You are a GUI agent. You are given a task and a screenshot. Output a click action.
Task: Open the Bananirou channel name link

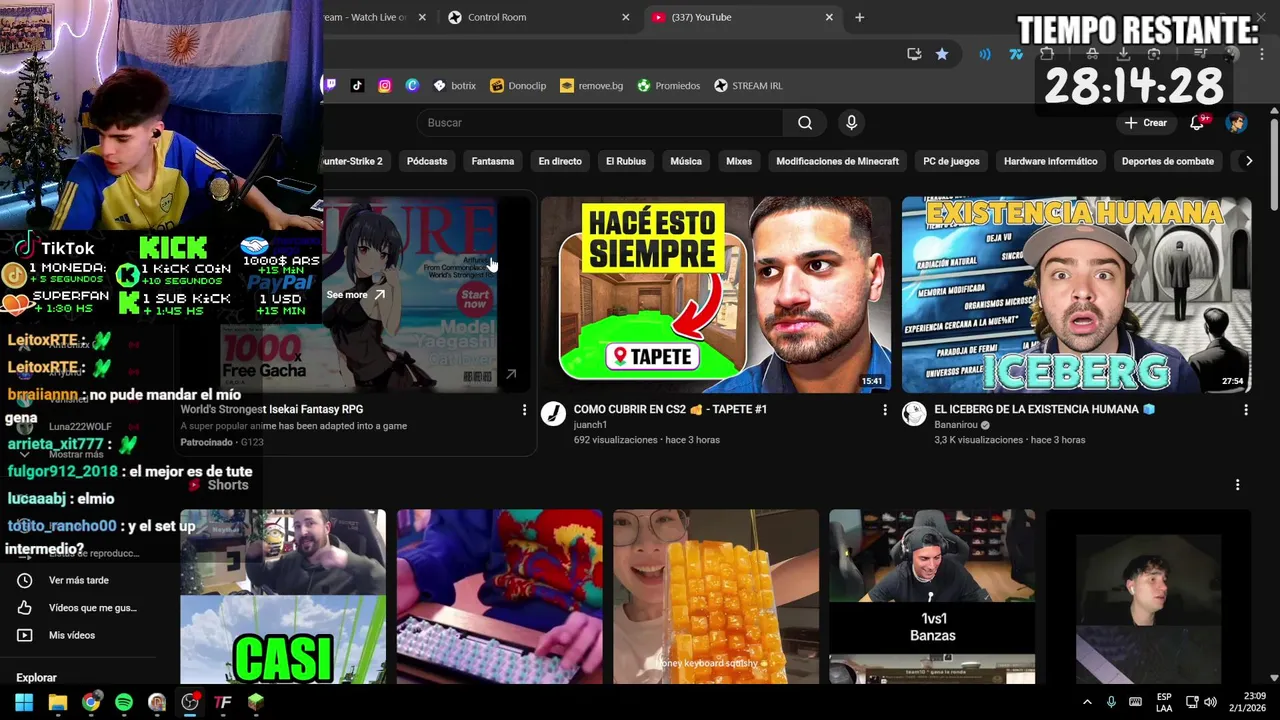coord(955,425)
